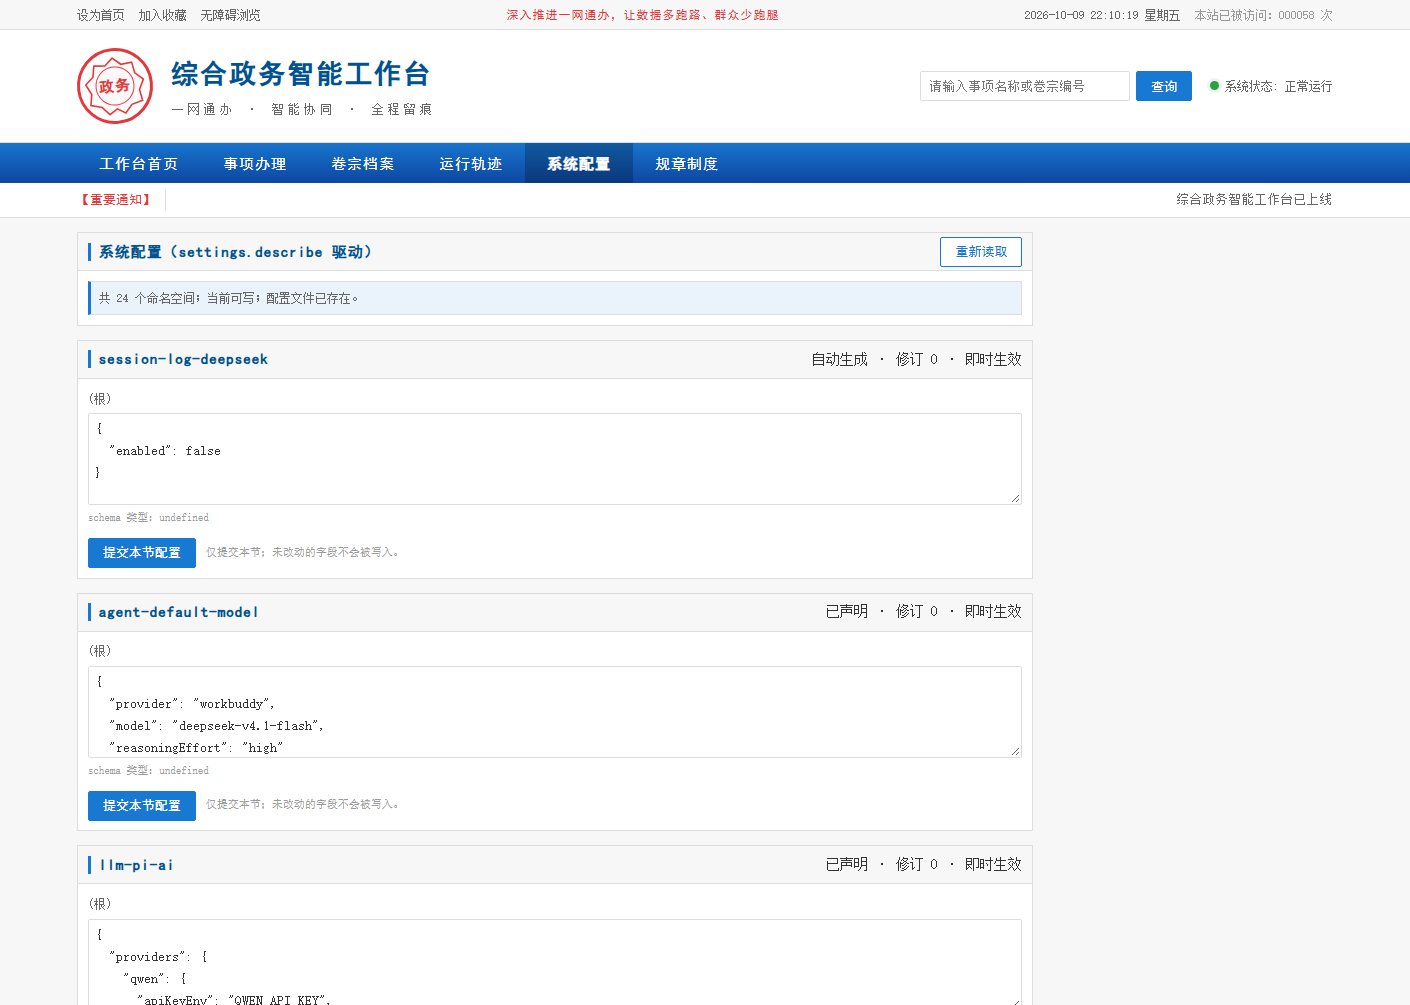Open 事项办理 nav tab
Viewport: 1410px width, 1005px height.
255,163
